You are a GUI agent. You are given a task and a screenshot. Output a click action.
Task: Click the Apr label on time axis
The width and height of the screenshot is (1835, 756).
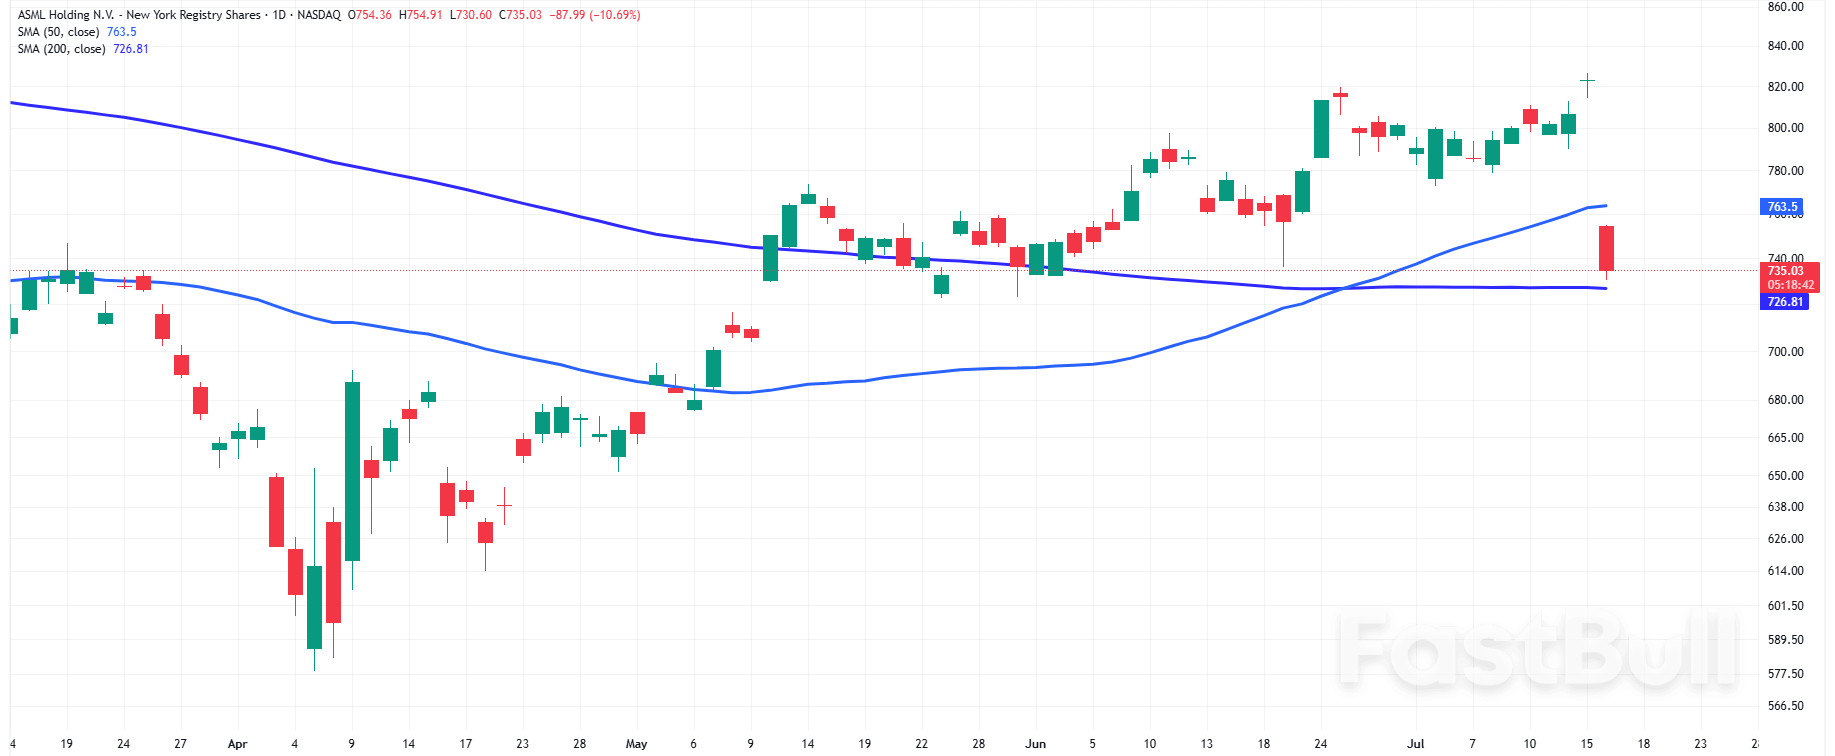tap(237, 744)
